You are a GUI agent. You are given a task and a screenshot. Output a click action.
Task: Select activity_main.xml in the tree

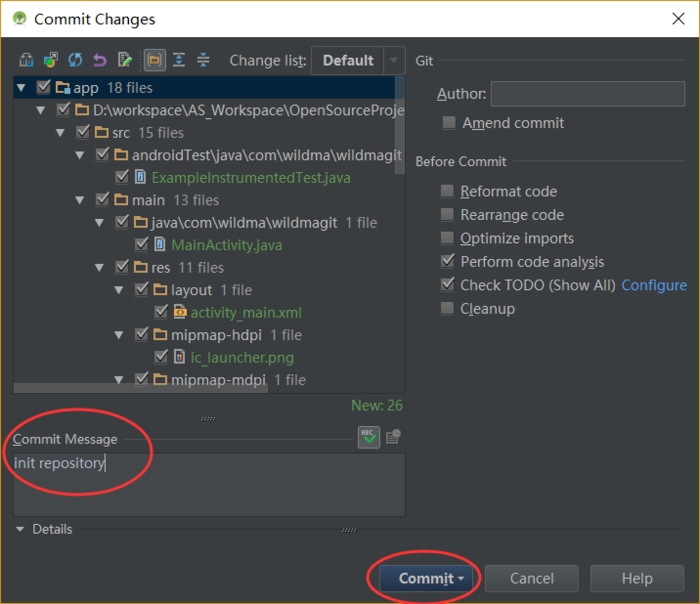[x=246, y=312]
